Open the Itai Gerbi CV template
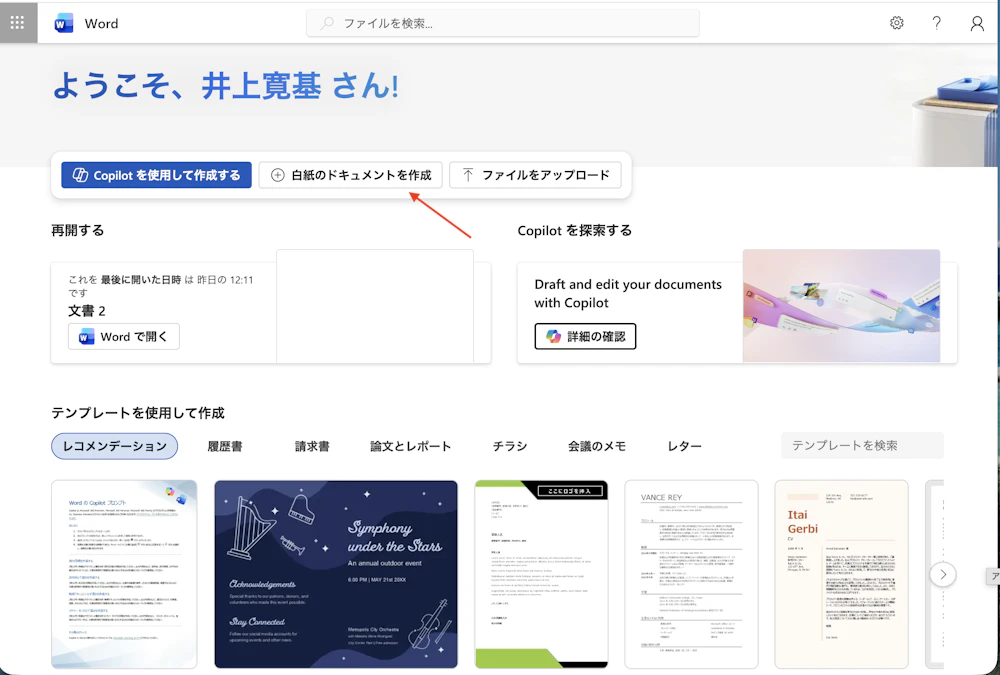Viewport: 1000px width, 675px height. tap(841, 574)
